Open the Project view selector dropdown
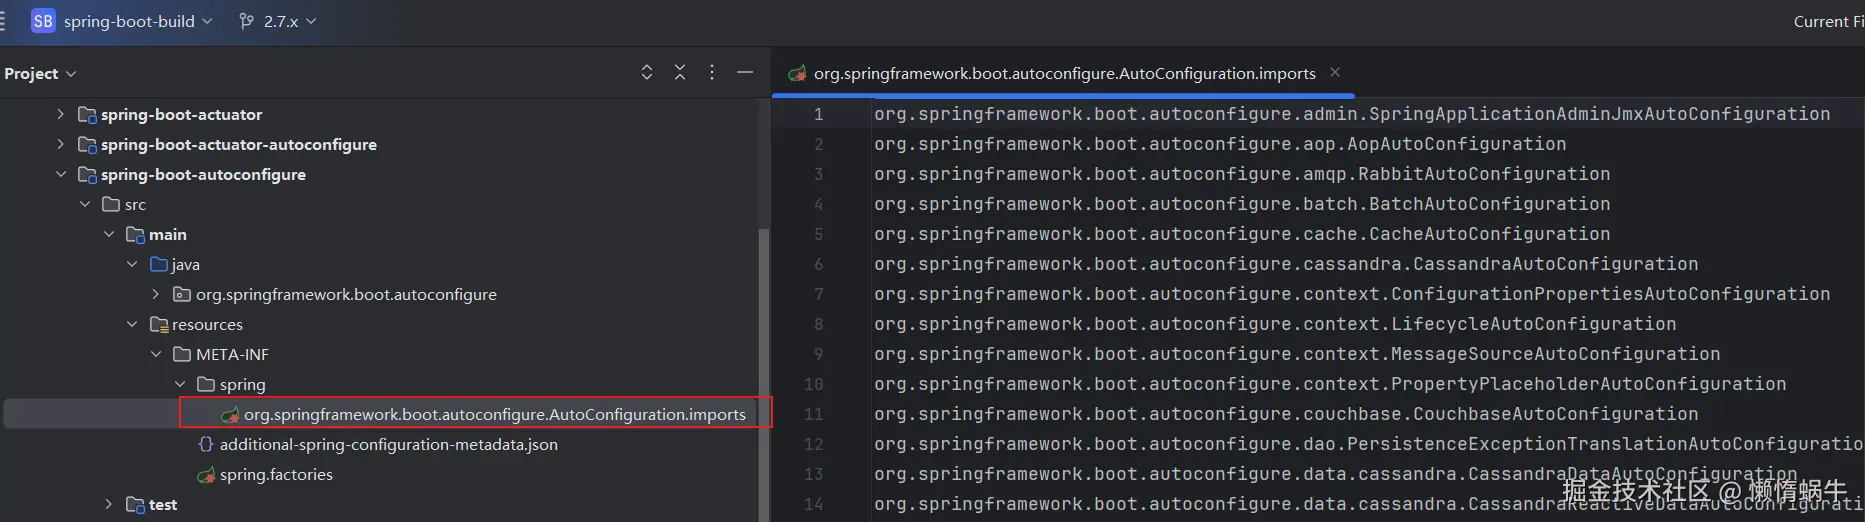This screenshot has width=1865, height=522. (x=40, y=73)
